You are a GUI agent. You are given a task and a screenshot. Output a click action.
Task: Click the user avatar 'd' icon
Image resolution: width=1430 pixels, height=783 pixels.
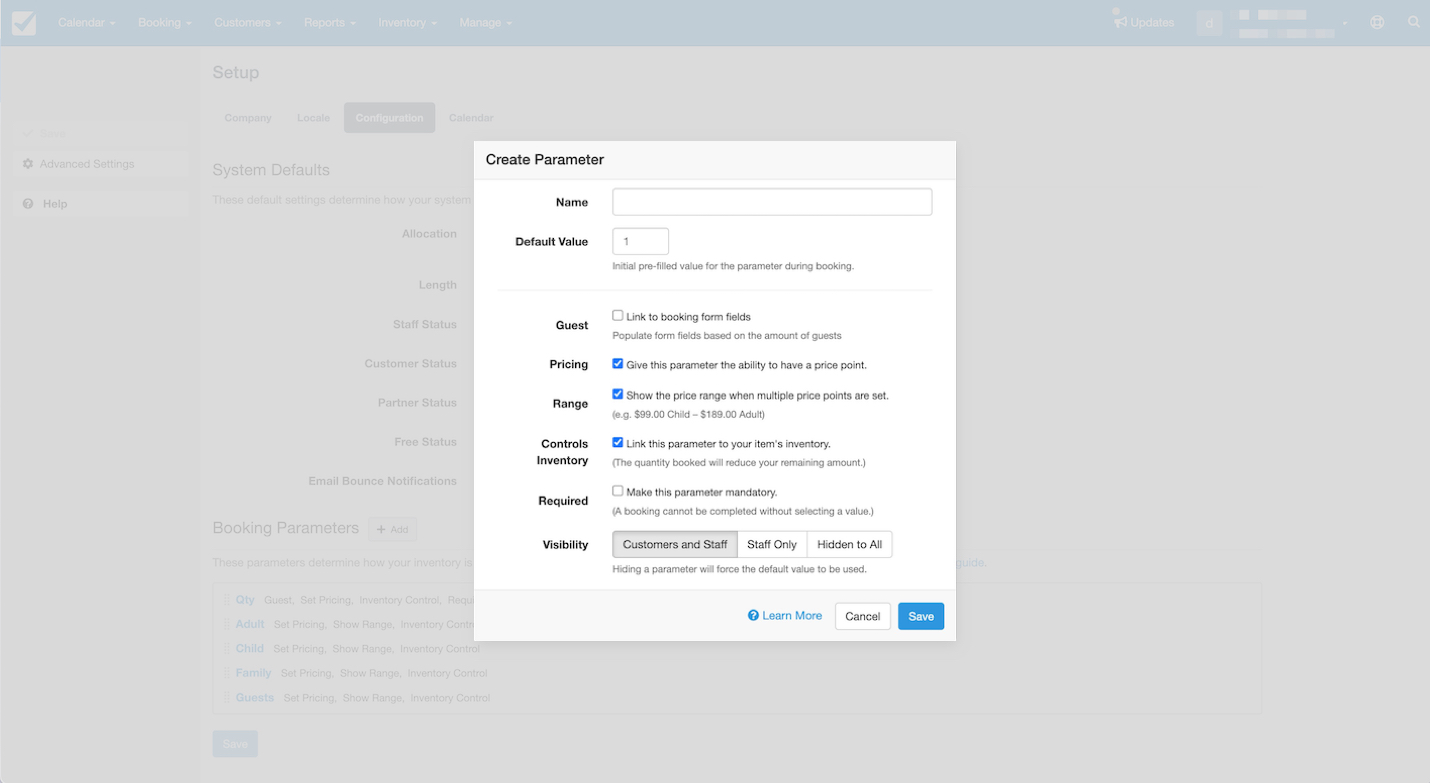tap(1209, 23)
